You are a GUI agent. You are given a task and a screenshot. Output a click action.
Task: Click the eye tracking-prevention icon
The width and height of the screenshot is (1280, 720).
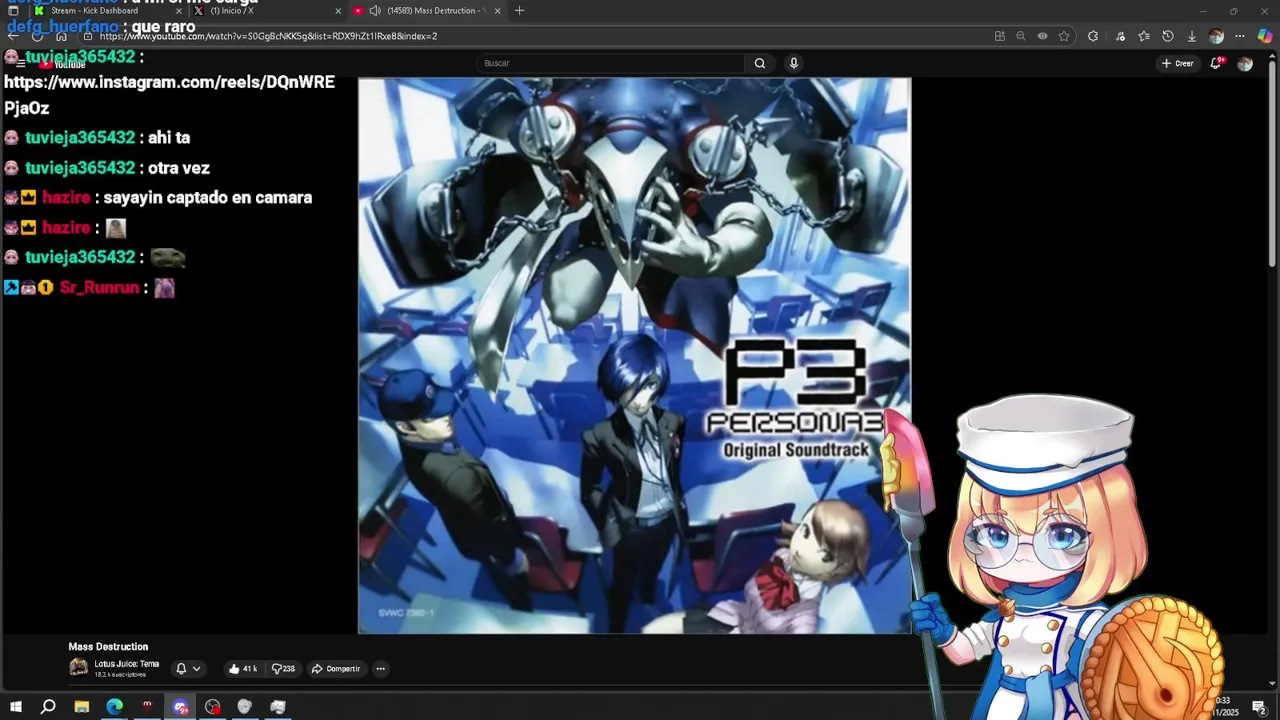click(1042, 36)
